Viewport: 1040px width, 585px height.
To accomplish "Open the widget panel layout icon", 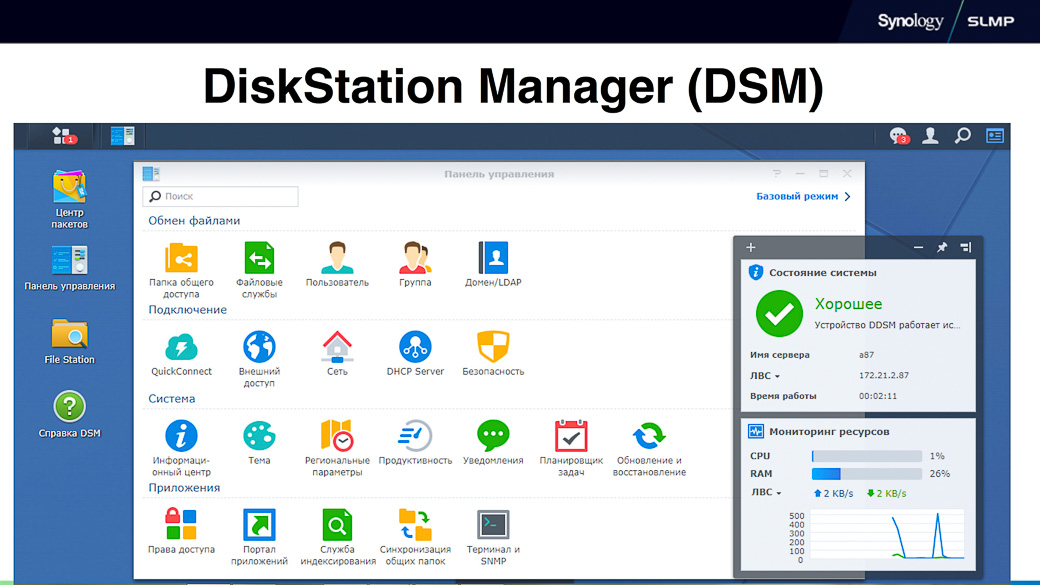I will click(966, 247).
